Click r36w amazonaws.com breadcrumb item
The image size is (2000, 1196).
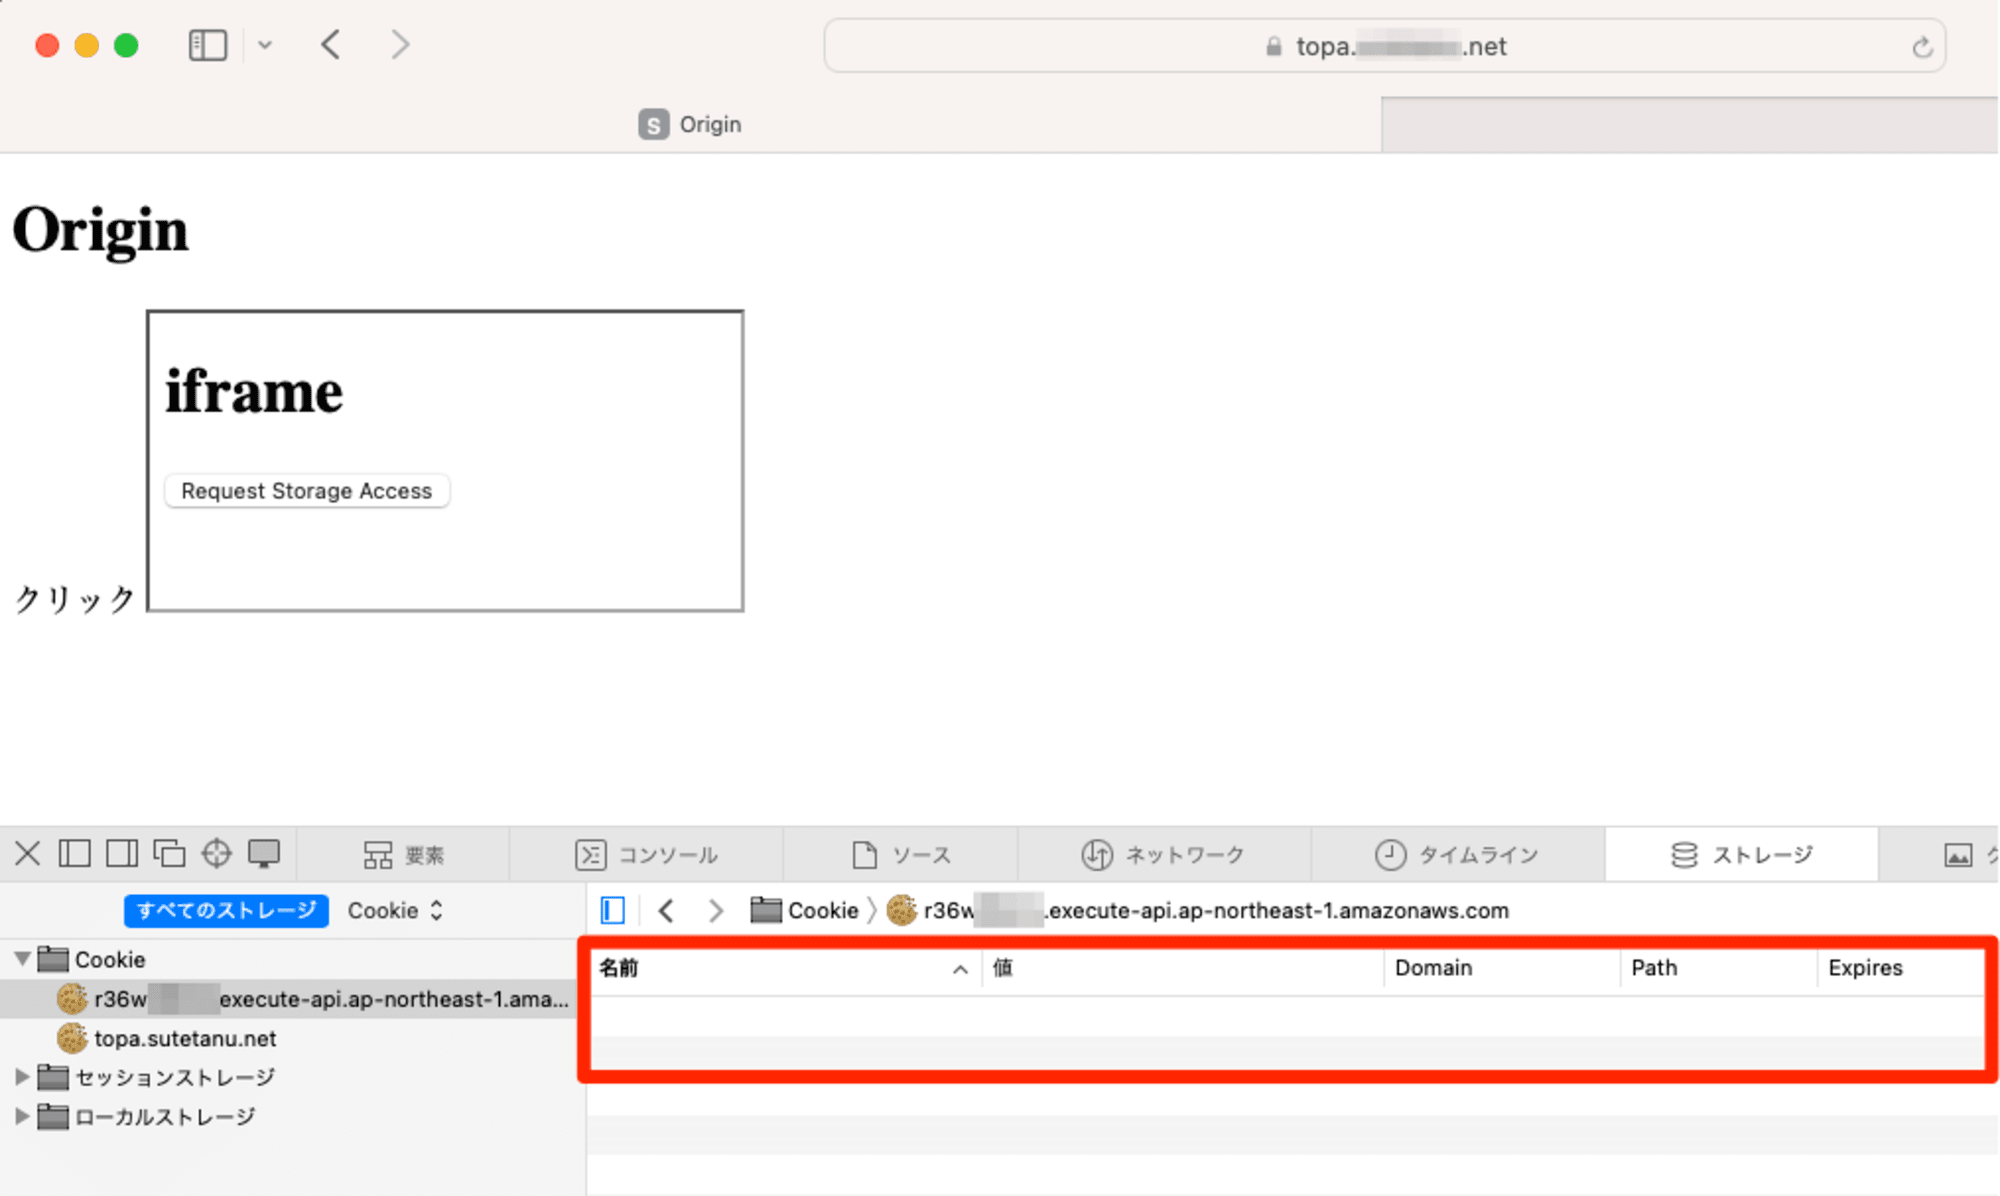coord(1198,910)
